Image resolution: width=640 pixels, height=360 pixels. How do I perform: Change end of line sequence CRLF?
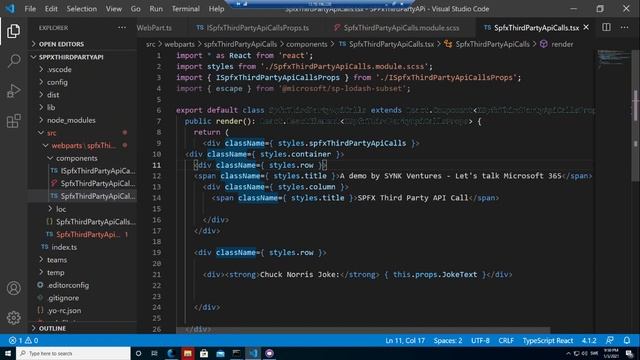pyautogui.click(x=506, y=340)
